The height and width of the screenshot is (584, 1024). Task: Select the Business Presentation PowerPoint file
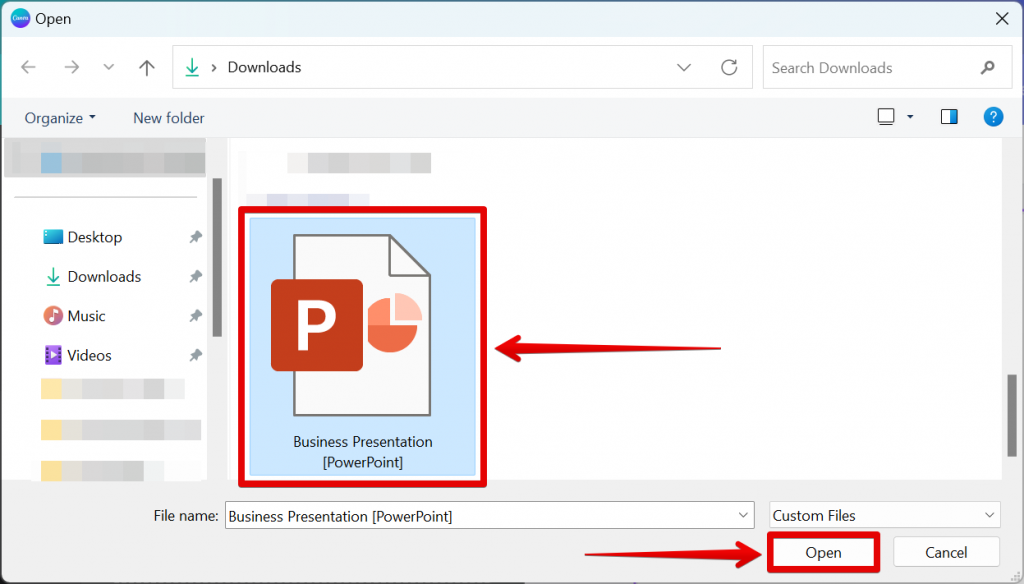point(362,345)
